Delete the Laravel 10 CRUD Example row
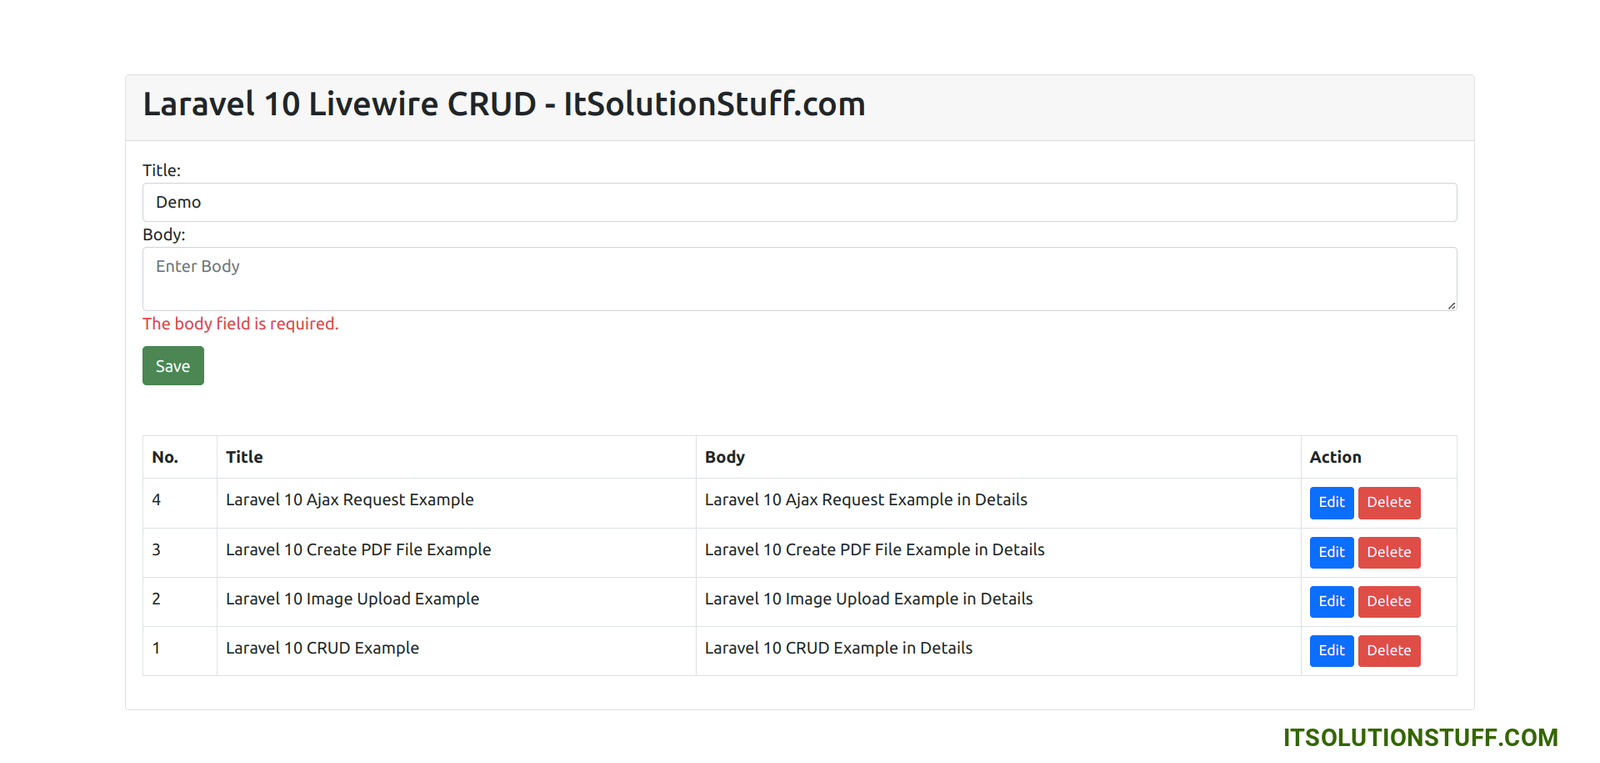The image size is (1600, 763). coord(1388,650)
